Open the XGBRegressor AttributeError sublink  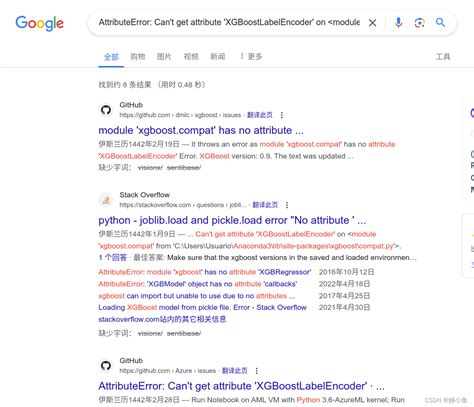(205, 272)
